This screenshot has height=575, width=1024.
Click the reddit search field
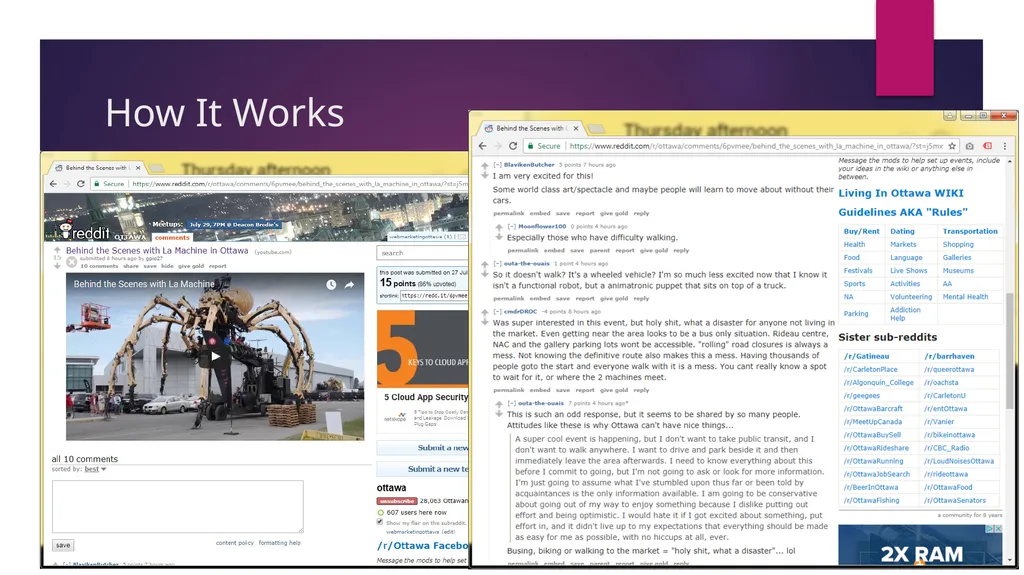[423, 253]
